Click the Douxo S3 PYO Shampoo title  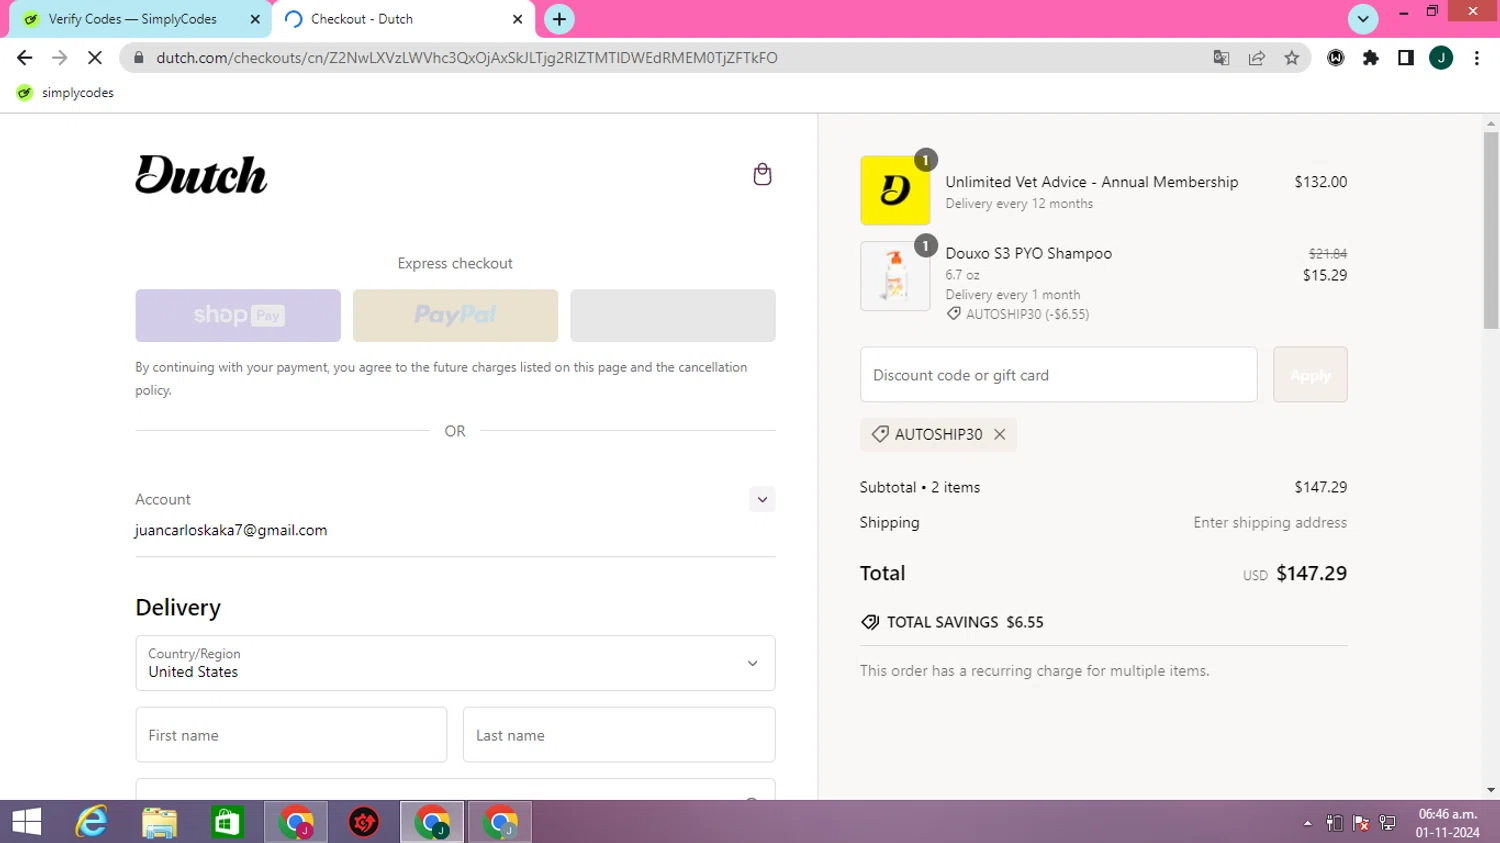point(1029,253)
